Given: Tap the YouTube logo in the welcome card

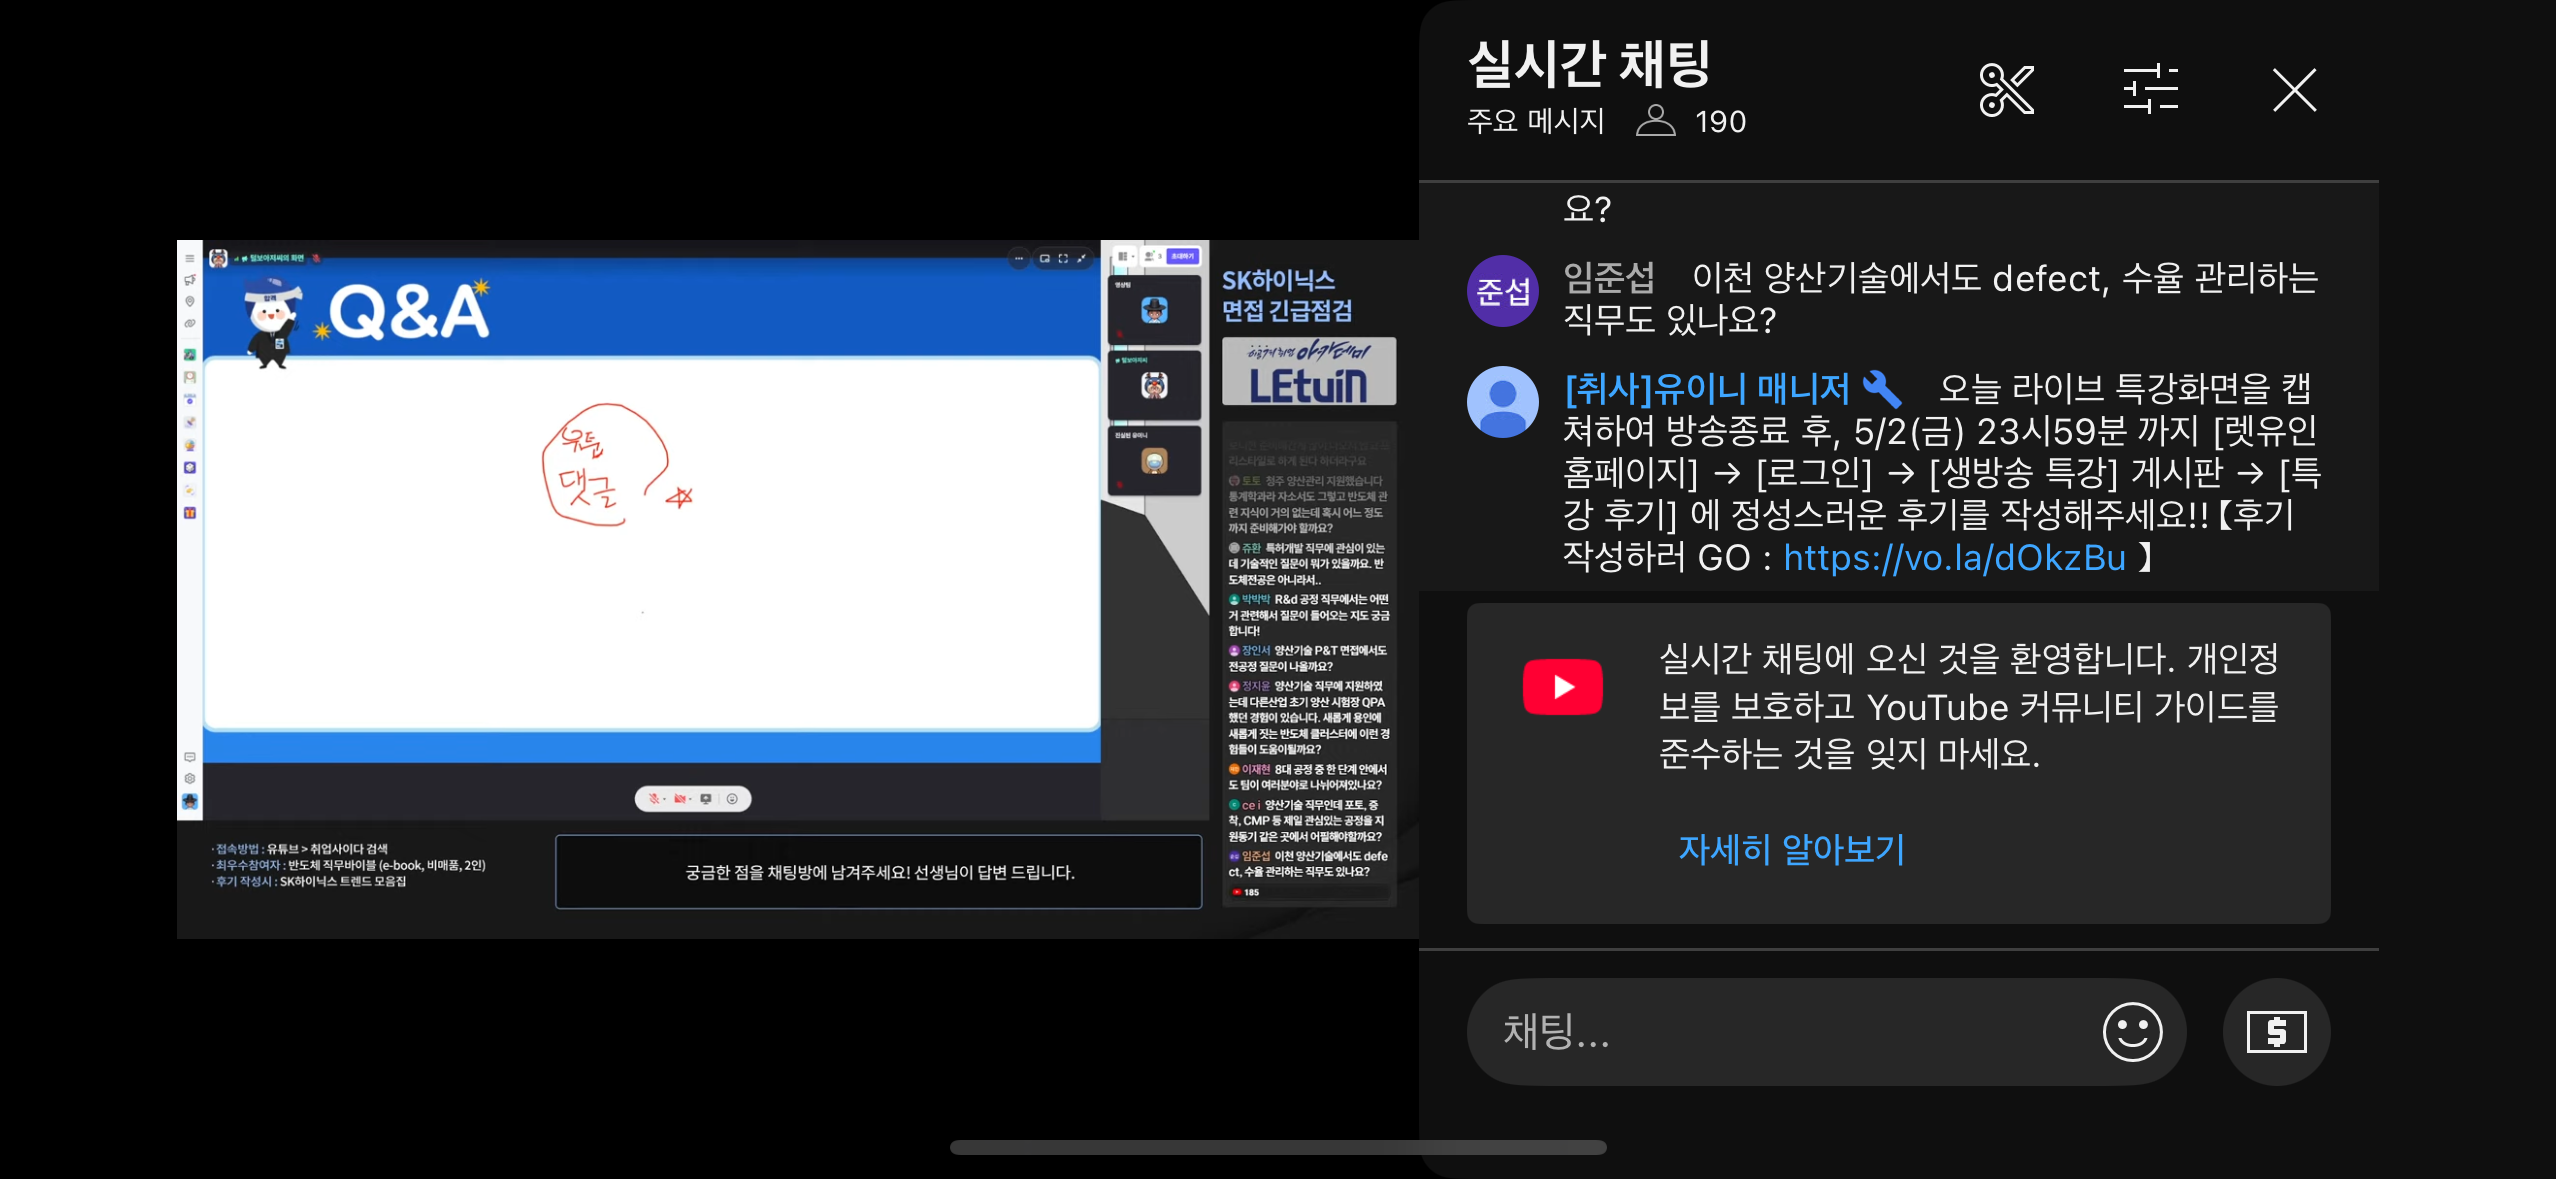Looking at the screenshot, I should (1562, 687).
